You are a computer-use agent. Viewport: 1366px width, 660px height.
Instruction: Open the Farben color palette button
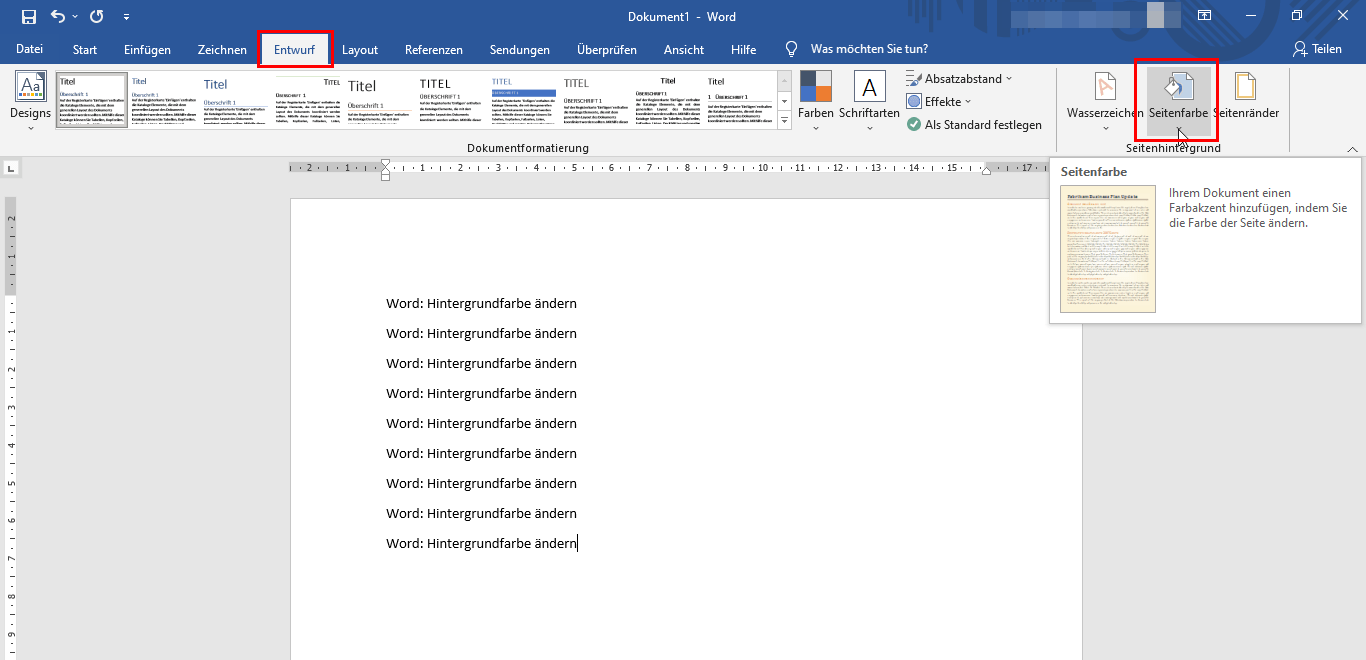tap(816, 101)
